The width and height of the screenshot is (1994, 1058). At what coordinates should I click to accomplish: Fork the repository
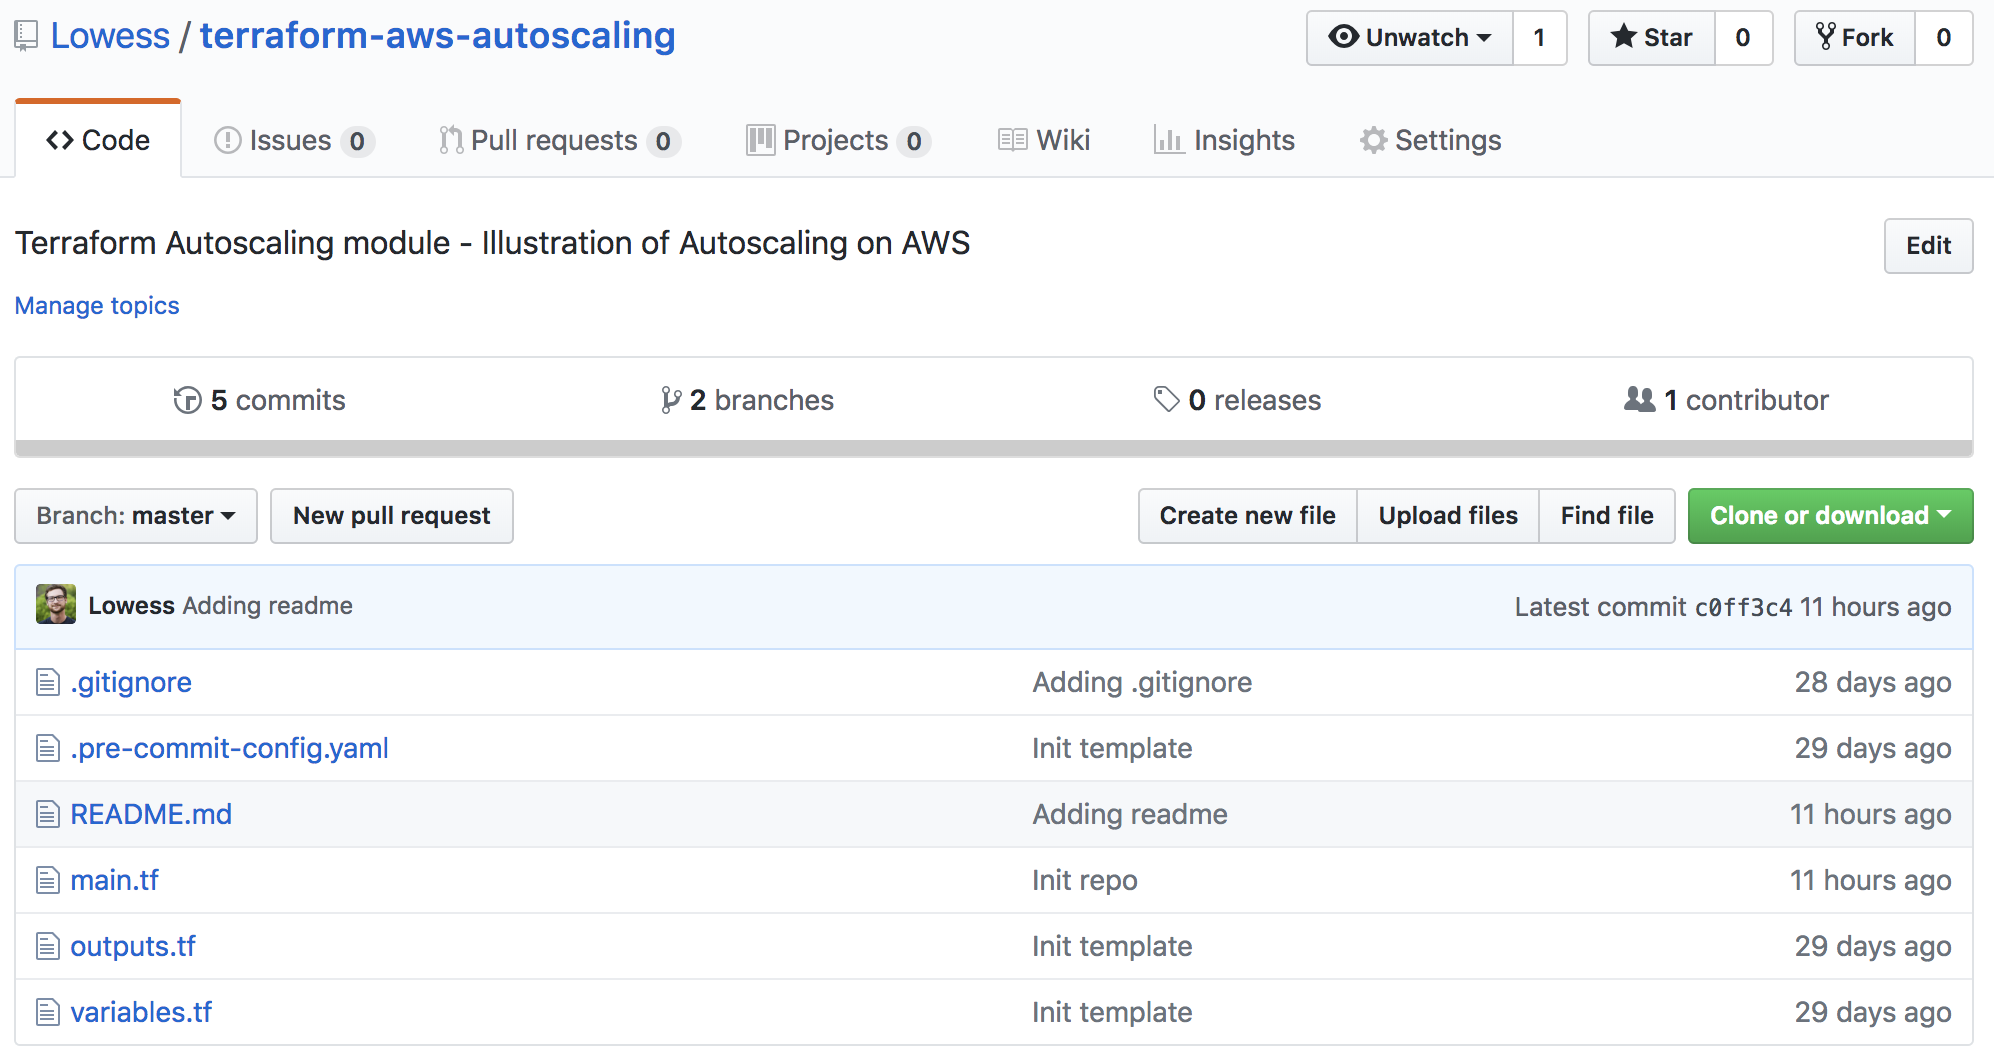click(x=1855, y=38)
